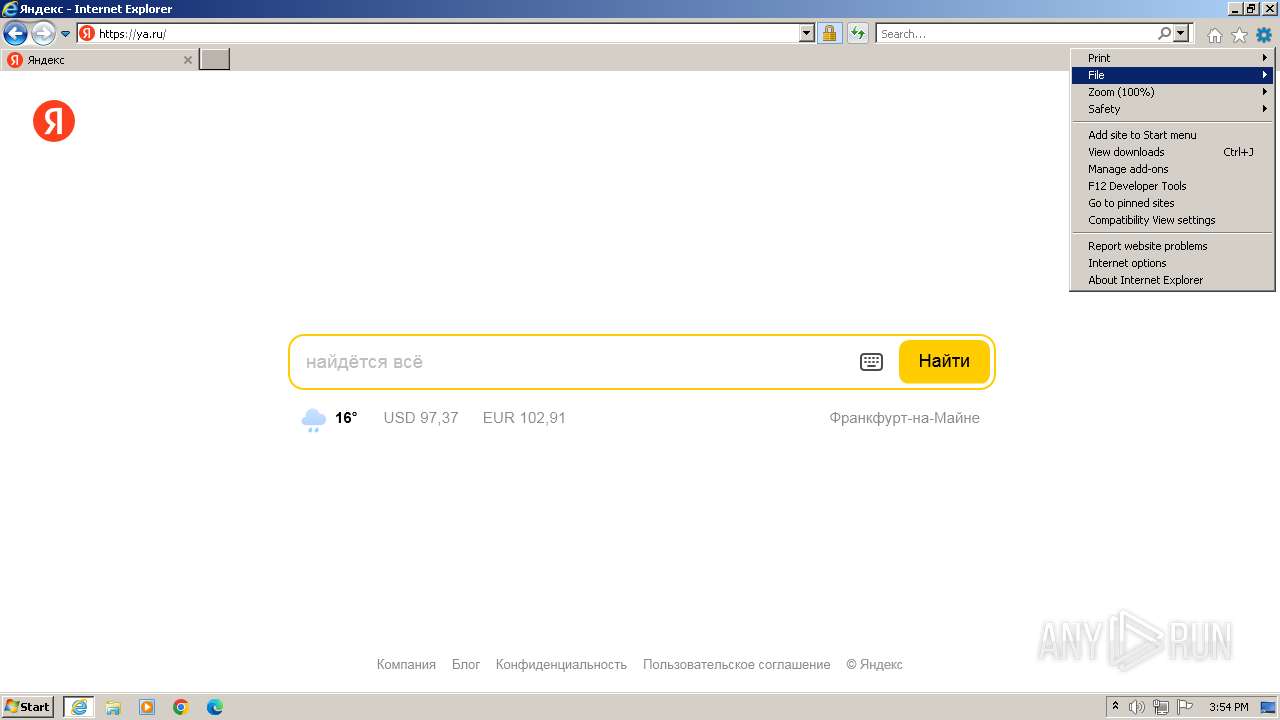Select About Internet Explorer
Screen dimensions: 1280x720
click(1172, 280)
